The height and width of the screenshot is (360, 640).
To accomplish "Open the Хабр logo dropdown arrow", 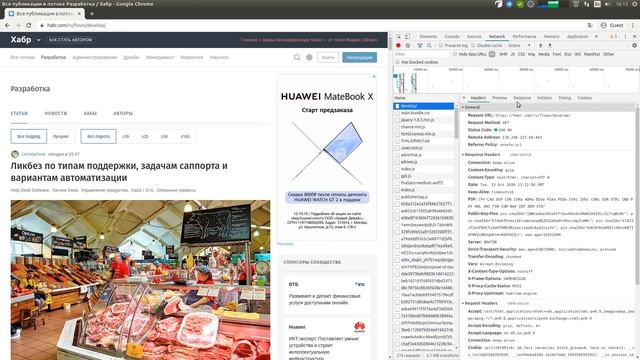I will pos(38,40).
